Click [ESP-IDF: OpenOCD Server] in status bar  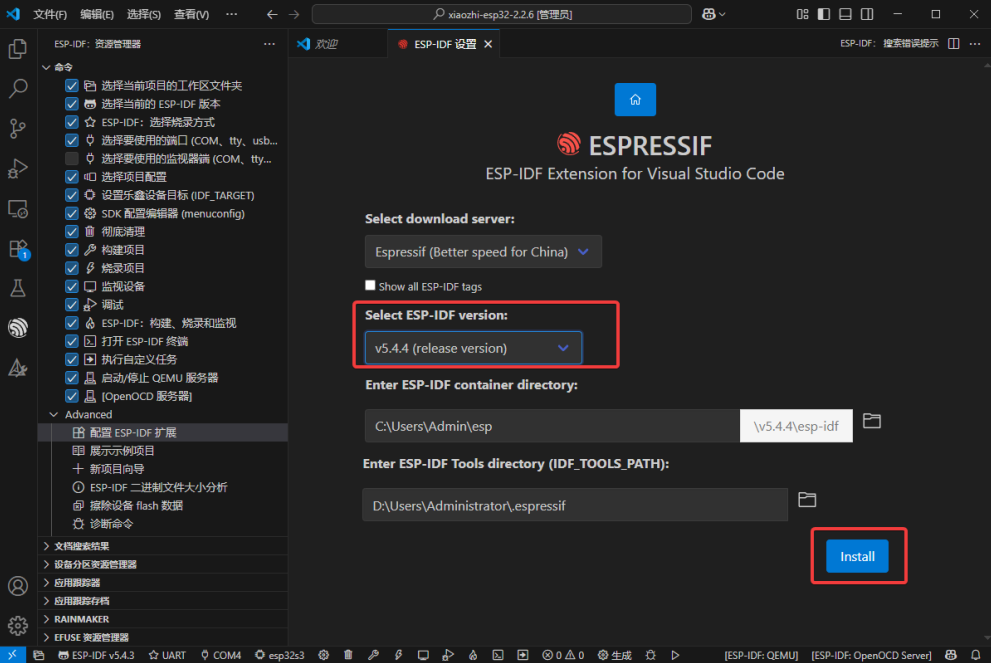[x=872, y=655]
